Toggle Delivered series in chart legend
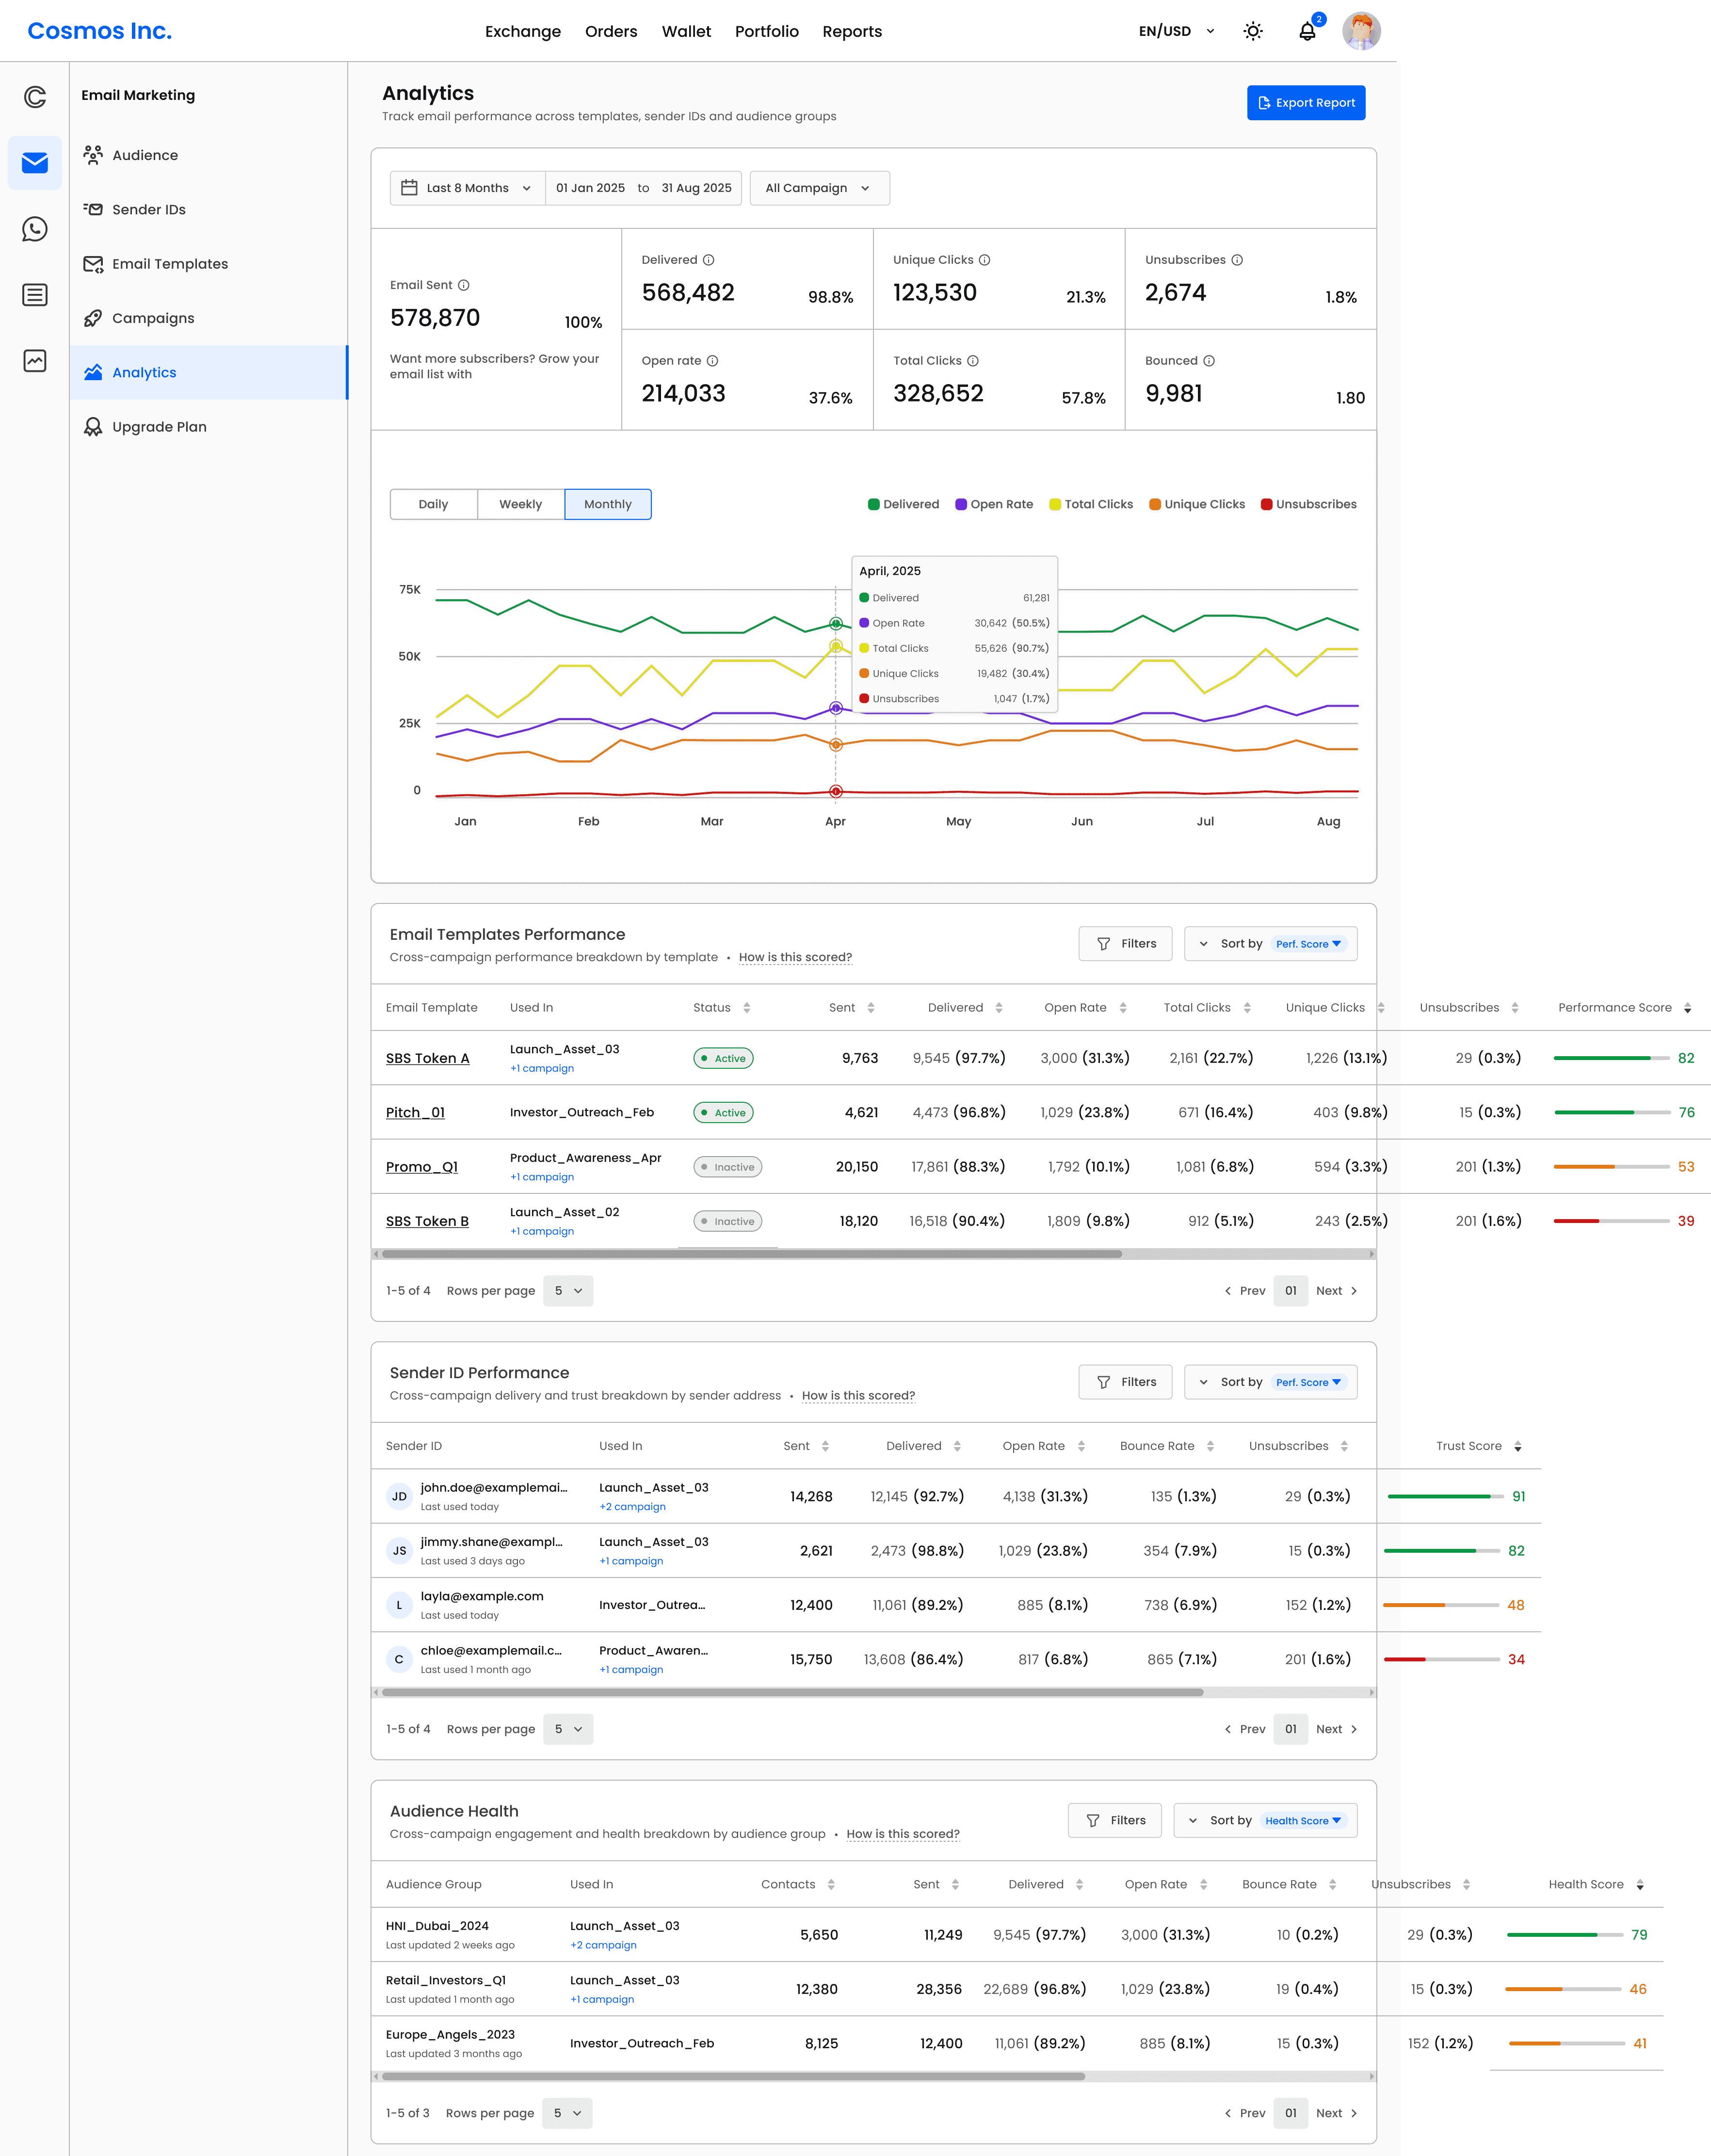The height and width of the screenshot is (2156, 1711). pyautogui.click(x=903, y=504)
